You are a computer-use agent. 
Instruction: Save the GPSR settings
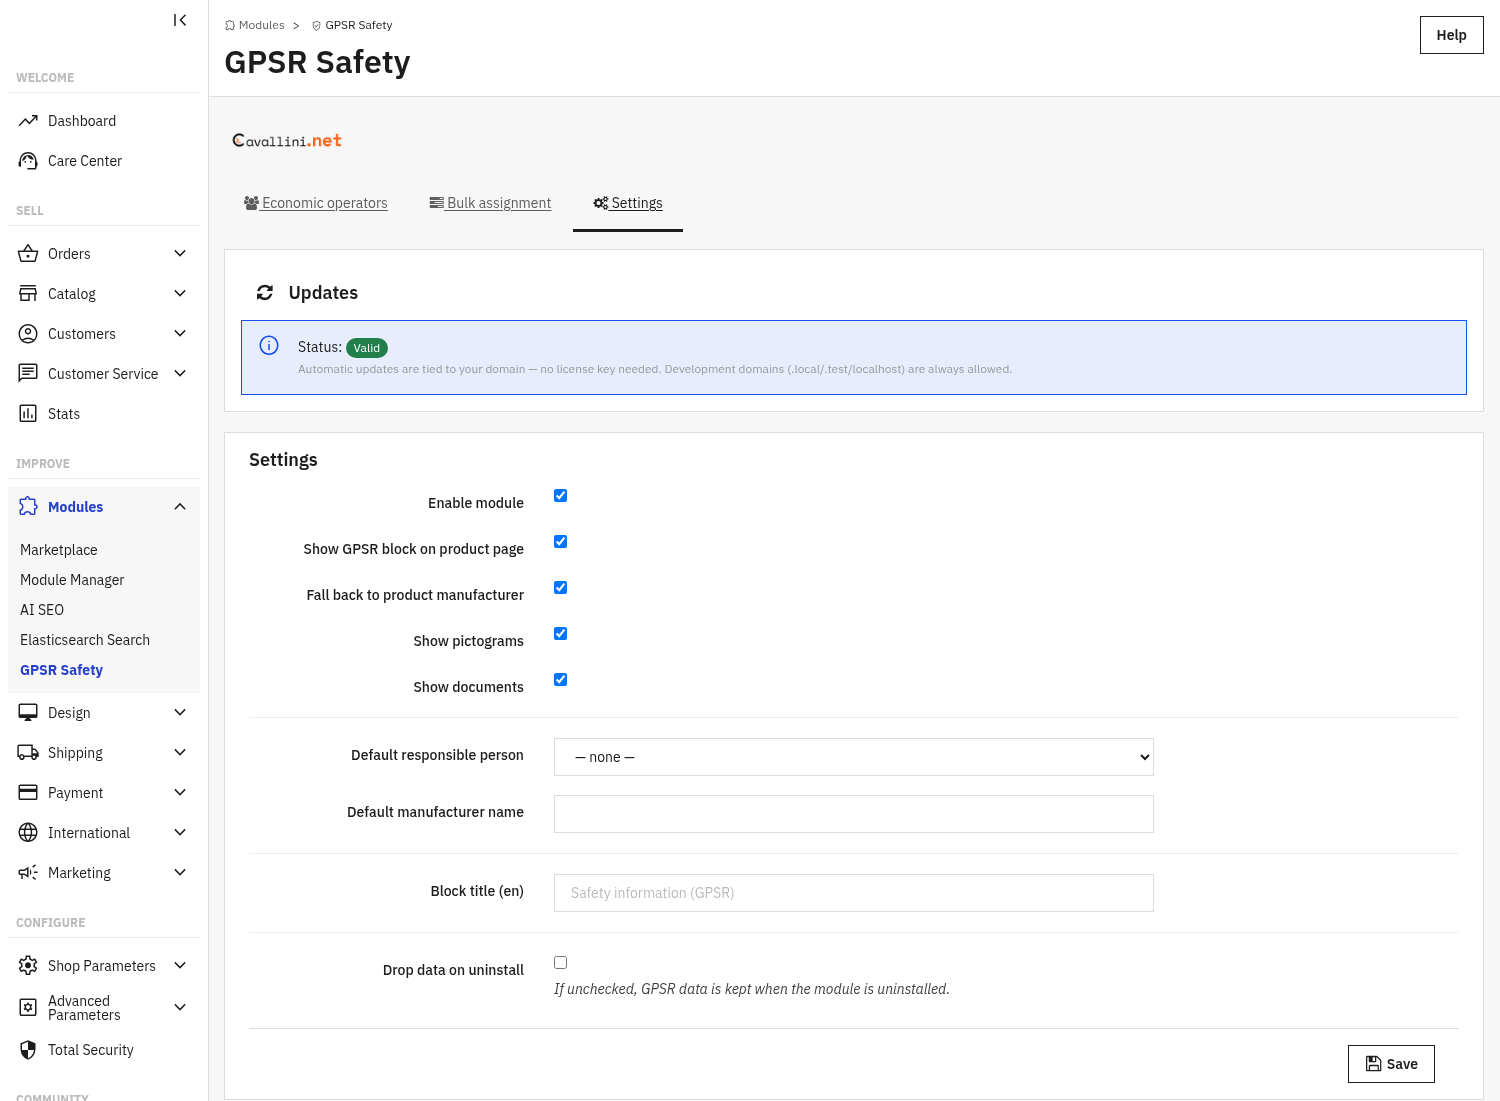[x=1391, y=1064]
